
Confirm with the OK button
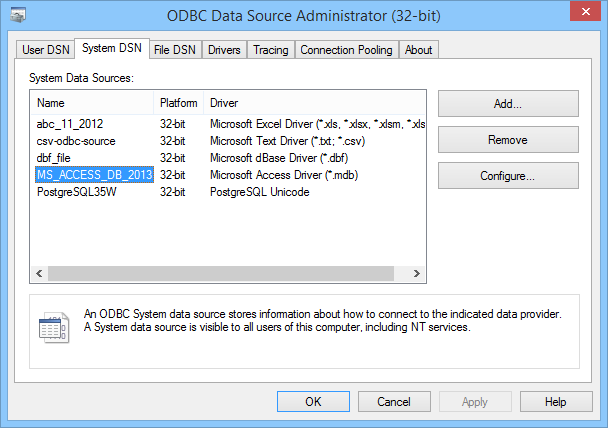pos(313,401)
